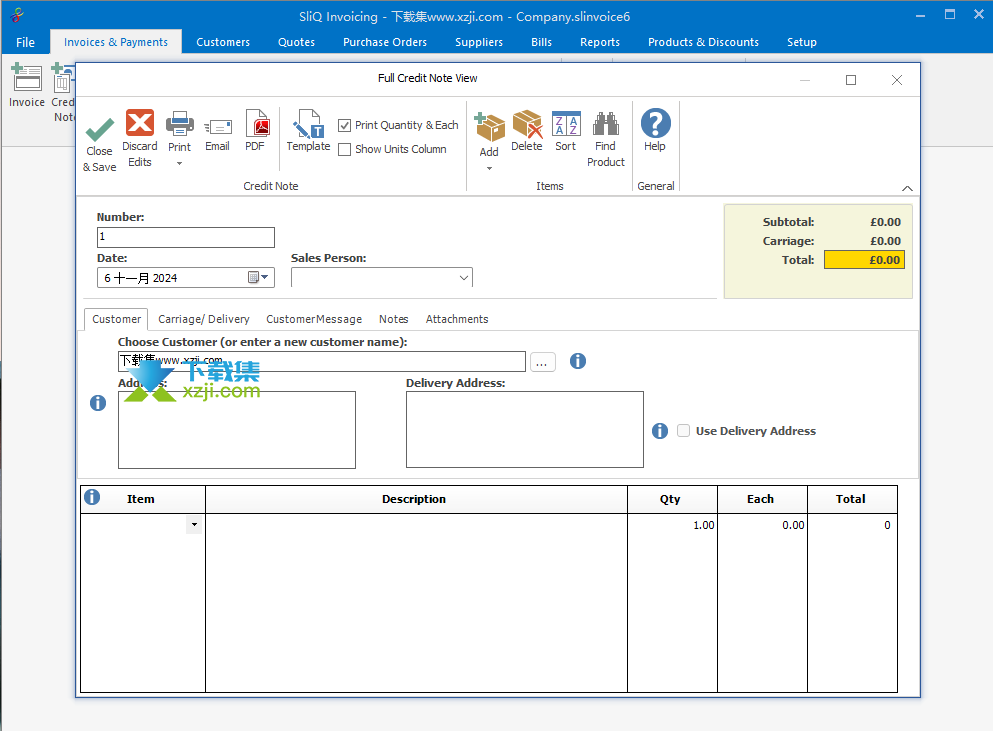
Task: Open the Template editor icon
Action: point(308,126)
